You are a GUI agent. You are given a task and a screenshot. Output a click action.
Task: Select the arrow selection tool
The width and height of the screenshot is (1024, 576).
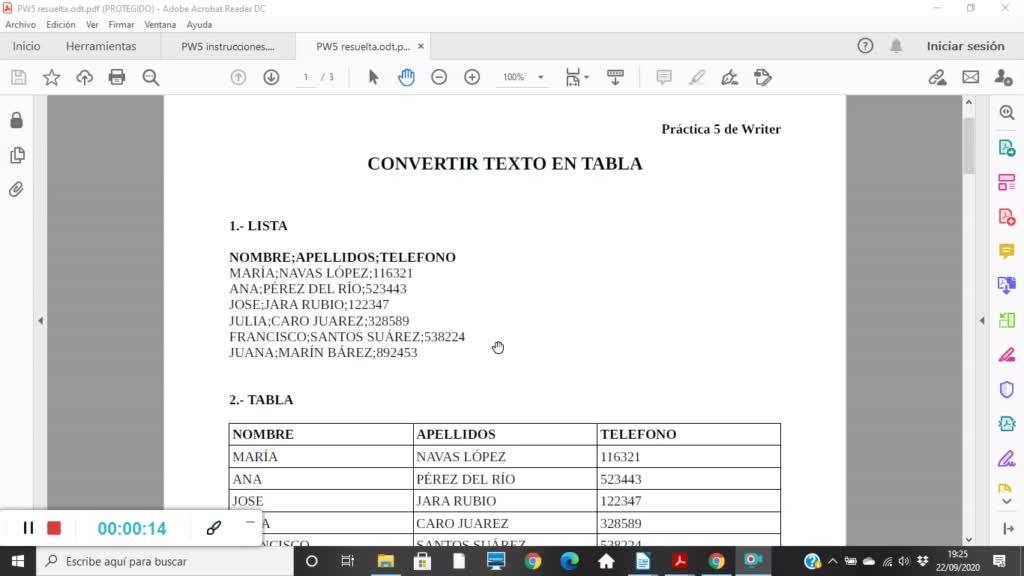pos(374,77)
